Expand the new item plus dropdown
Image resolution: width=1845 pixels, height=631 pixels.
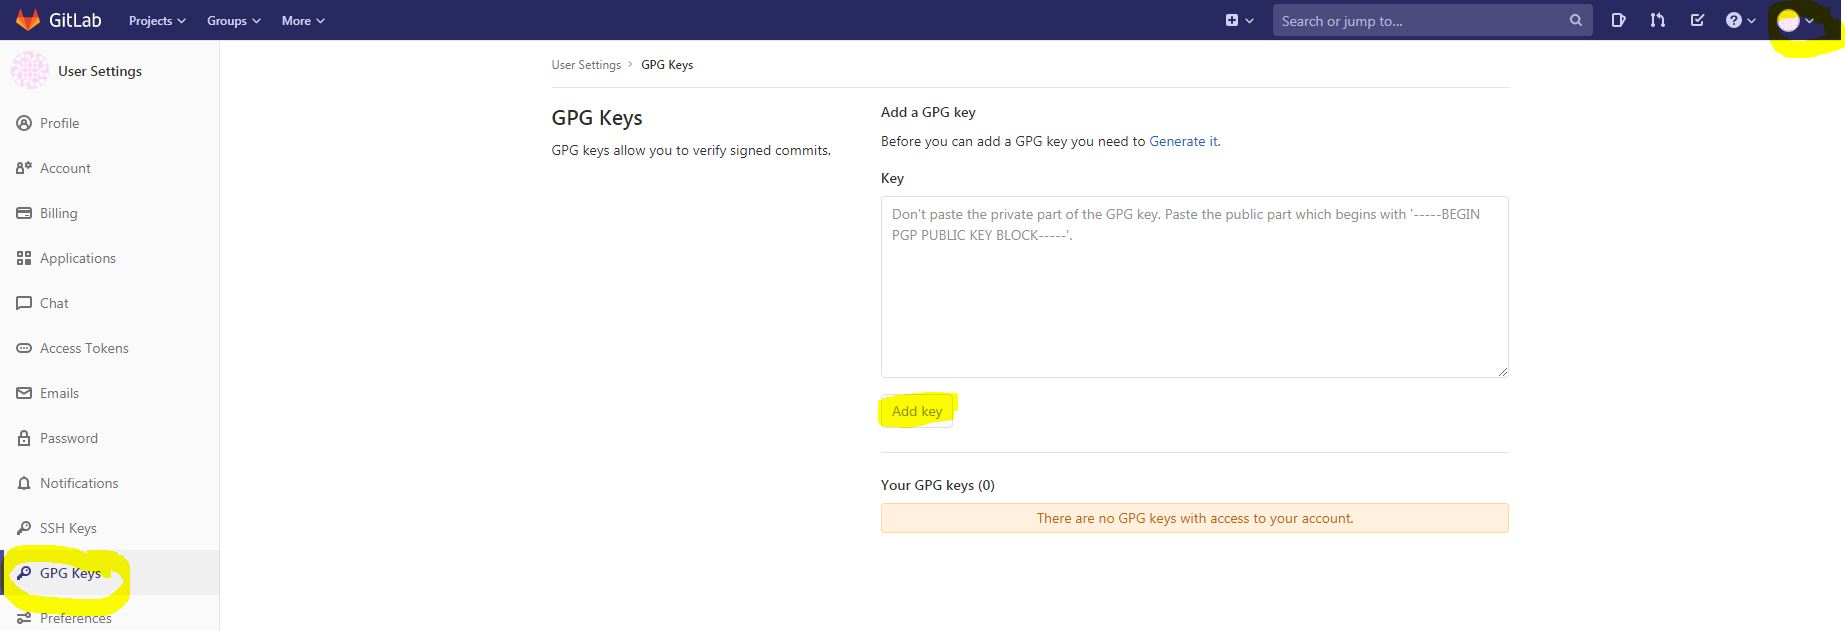click(x=1239, y=20)
